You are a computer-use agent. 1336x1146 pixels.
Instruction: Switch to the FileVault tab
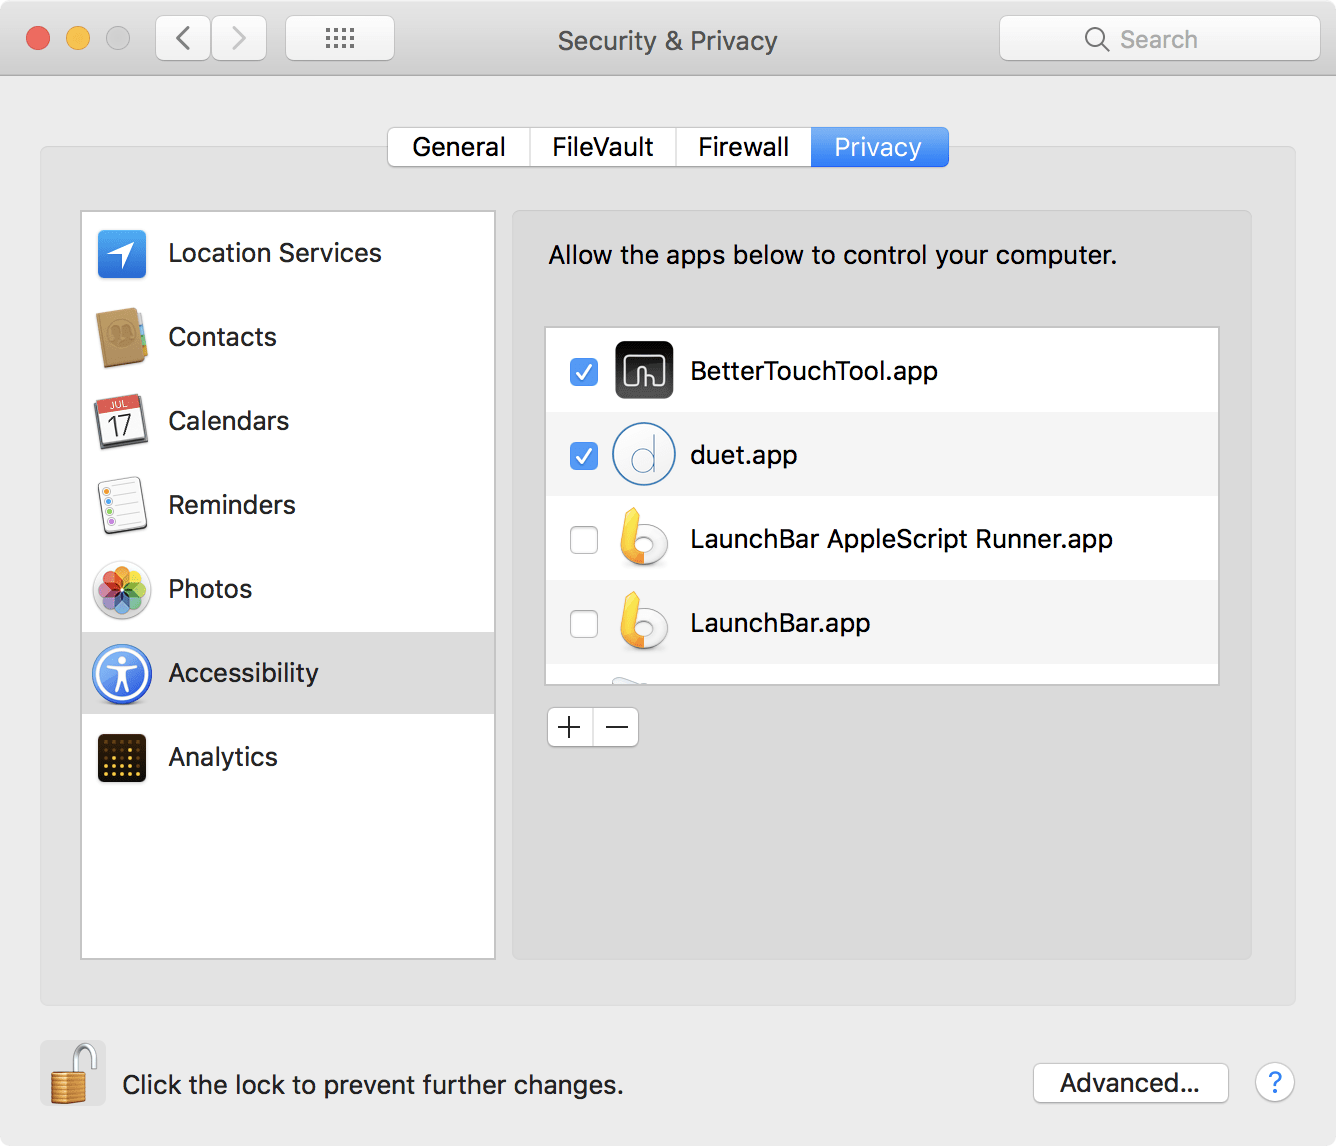click(x=601, y=146)
